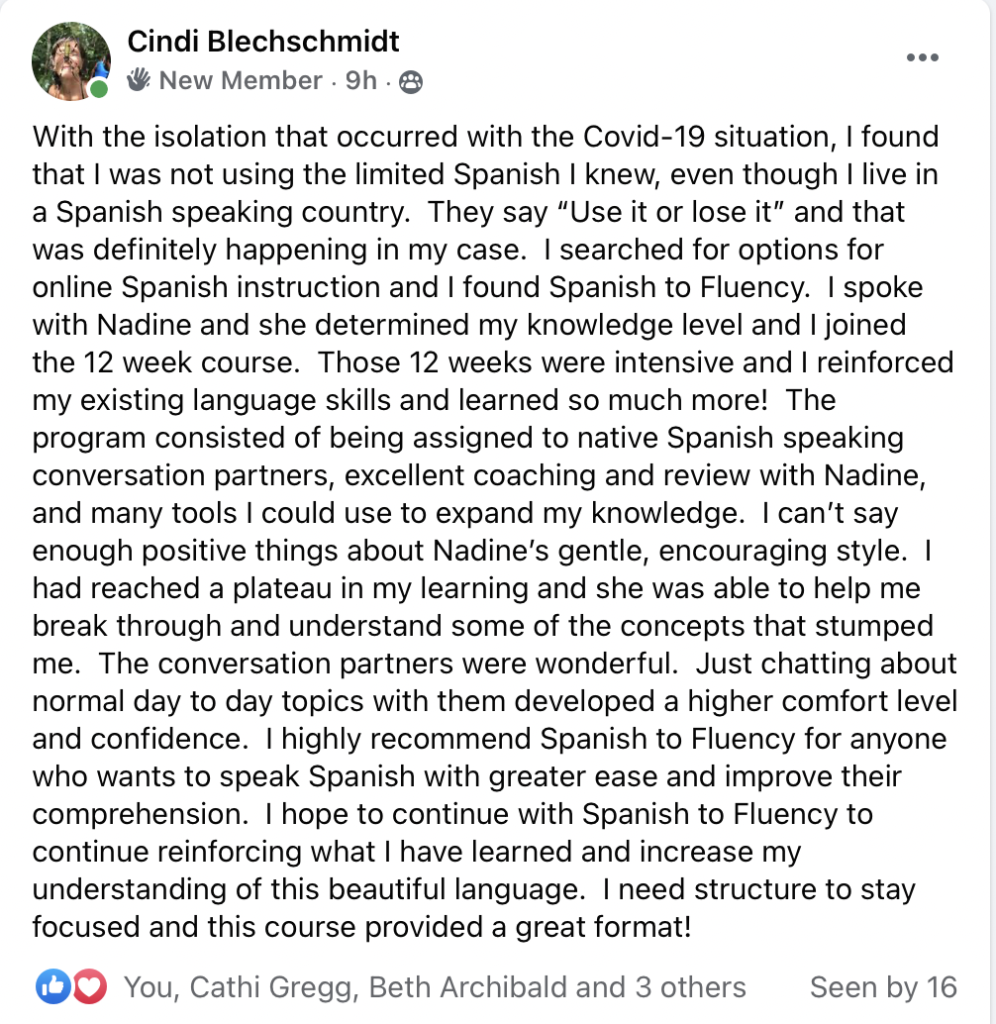This screenshot has height=1024, width=996.
Task: Click the blue thumbs-up Like reaction icon
Action: click(53, 987)
